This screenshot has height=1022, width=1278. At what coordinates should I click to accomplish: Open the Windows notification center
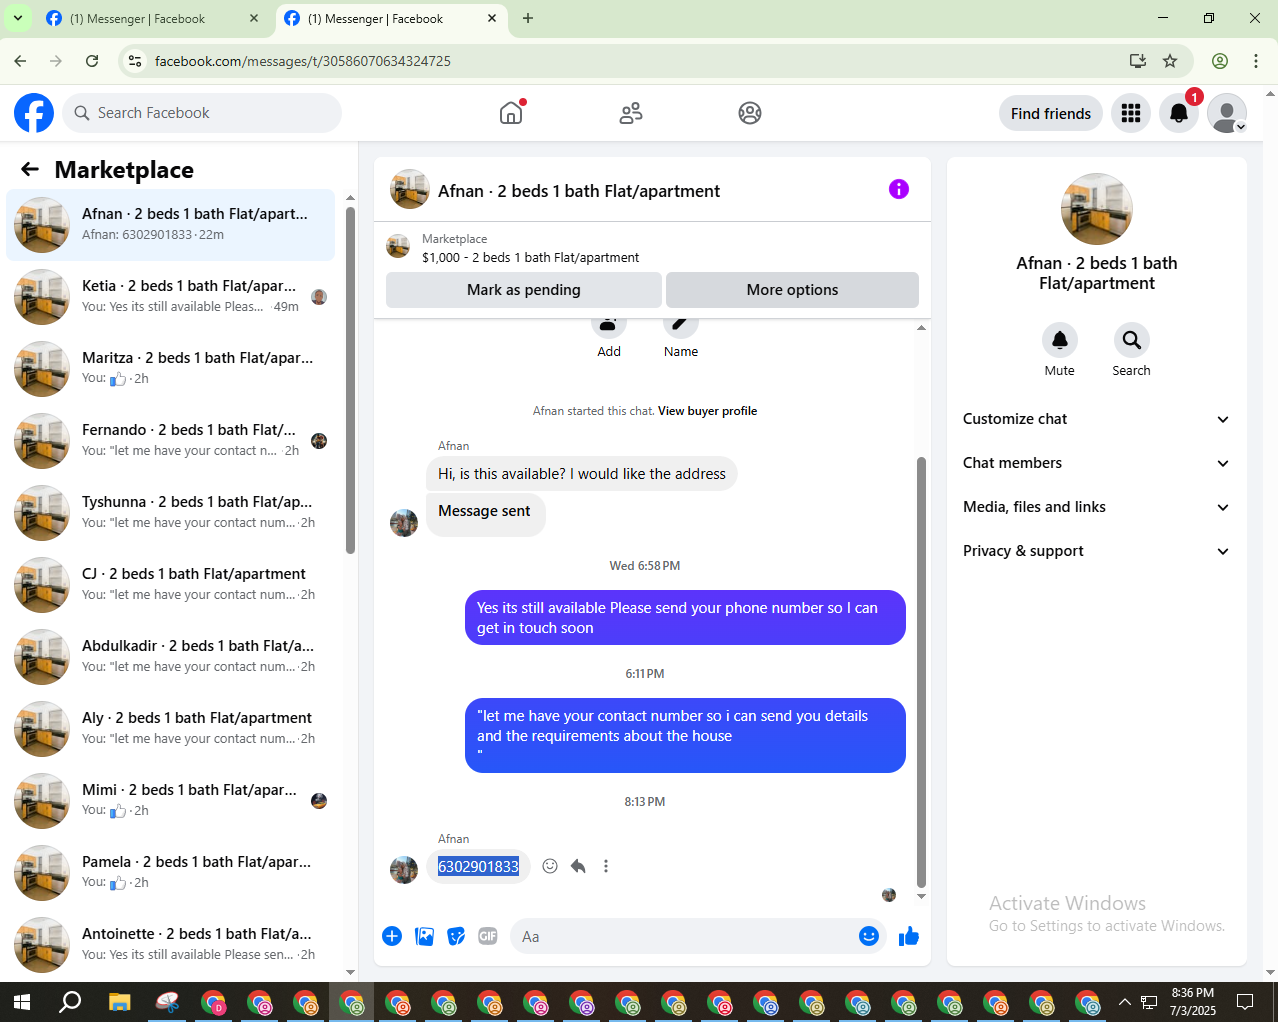[1245, 1001]
